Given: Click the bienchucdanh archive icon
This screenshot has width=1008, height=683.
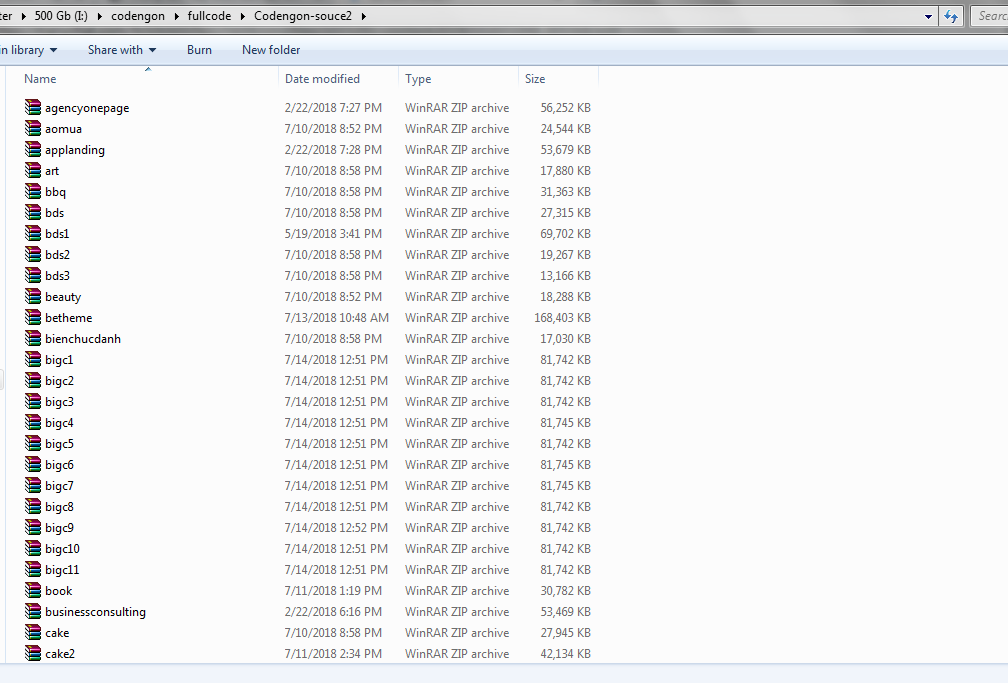Looking at the screenshot, I should tap(33, 338).
